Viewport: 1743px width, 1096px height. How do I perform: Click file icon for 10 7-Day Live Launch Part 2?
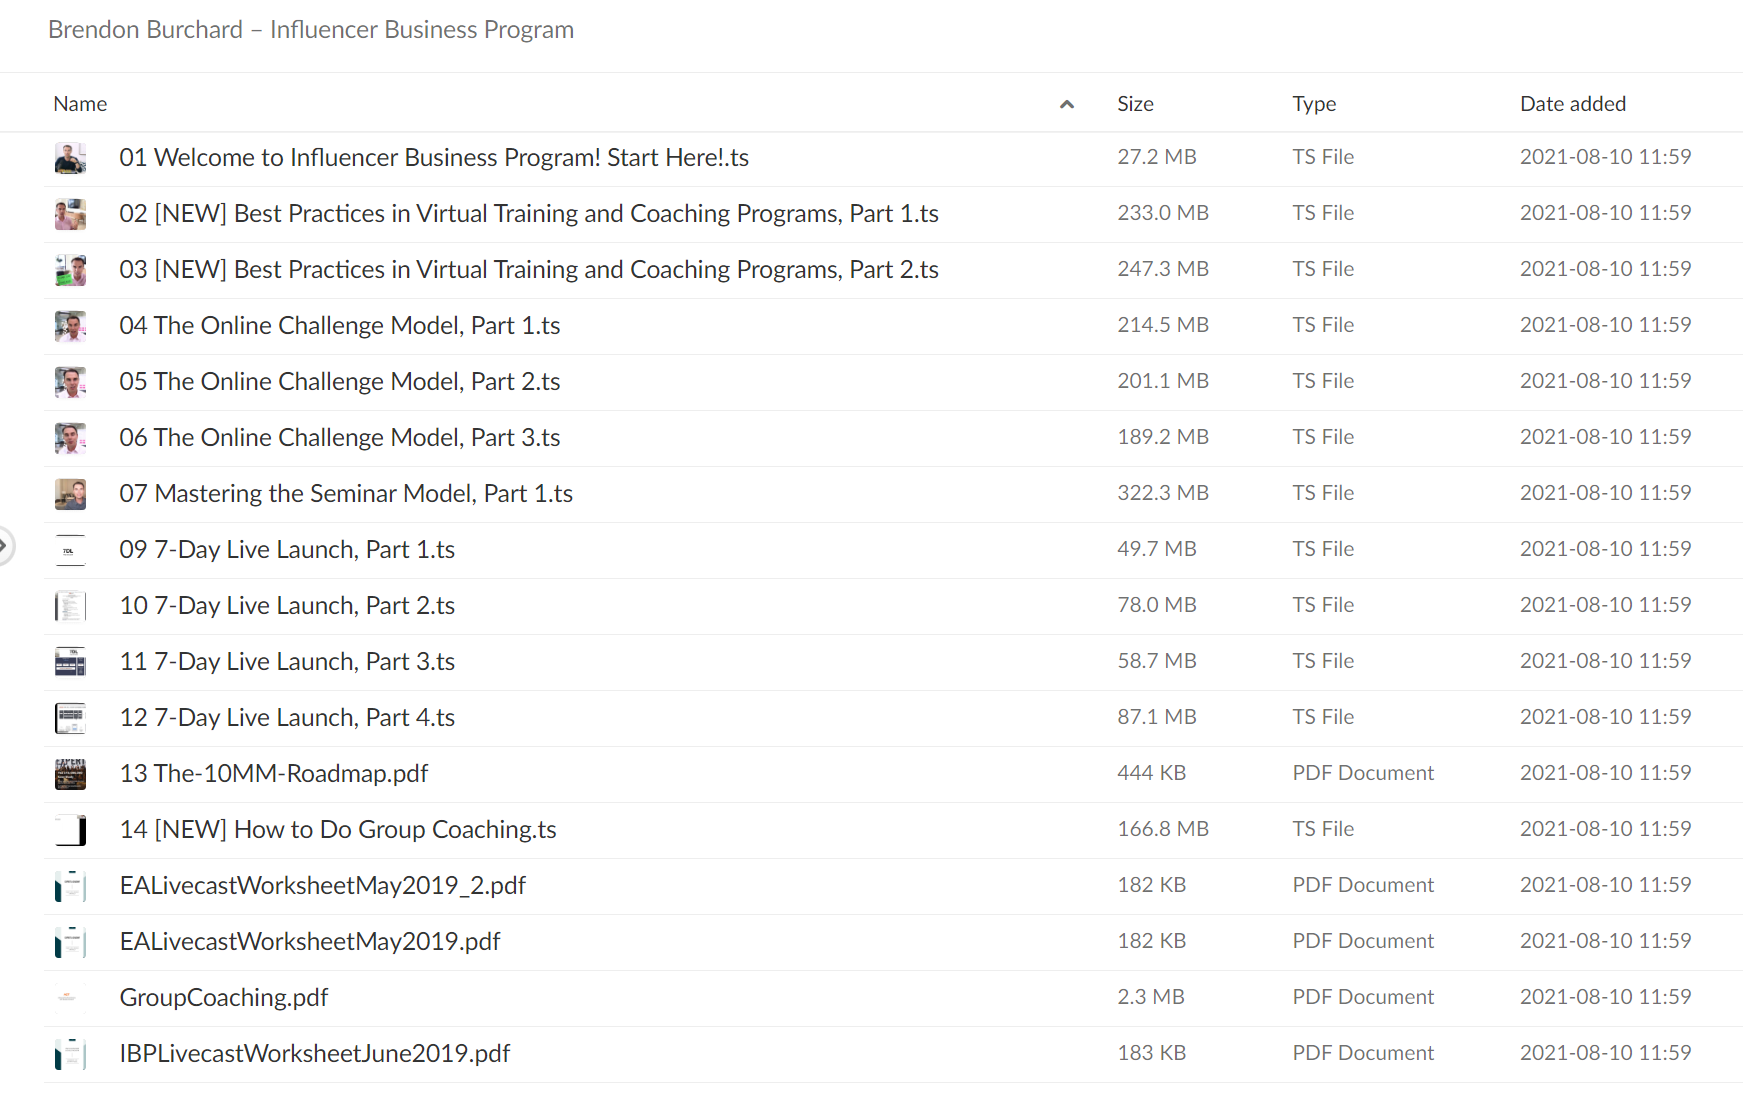point(70,606)
